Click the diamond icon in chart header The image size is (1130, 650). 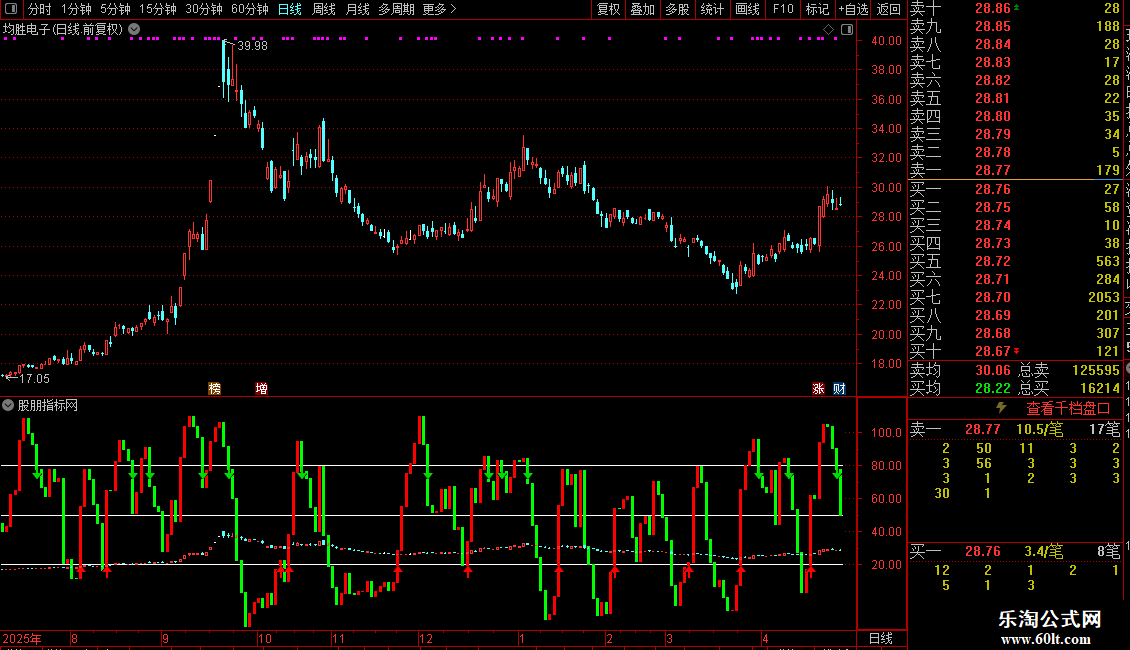point(828,30)
